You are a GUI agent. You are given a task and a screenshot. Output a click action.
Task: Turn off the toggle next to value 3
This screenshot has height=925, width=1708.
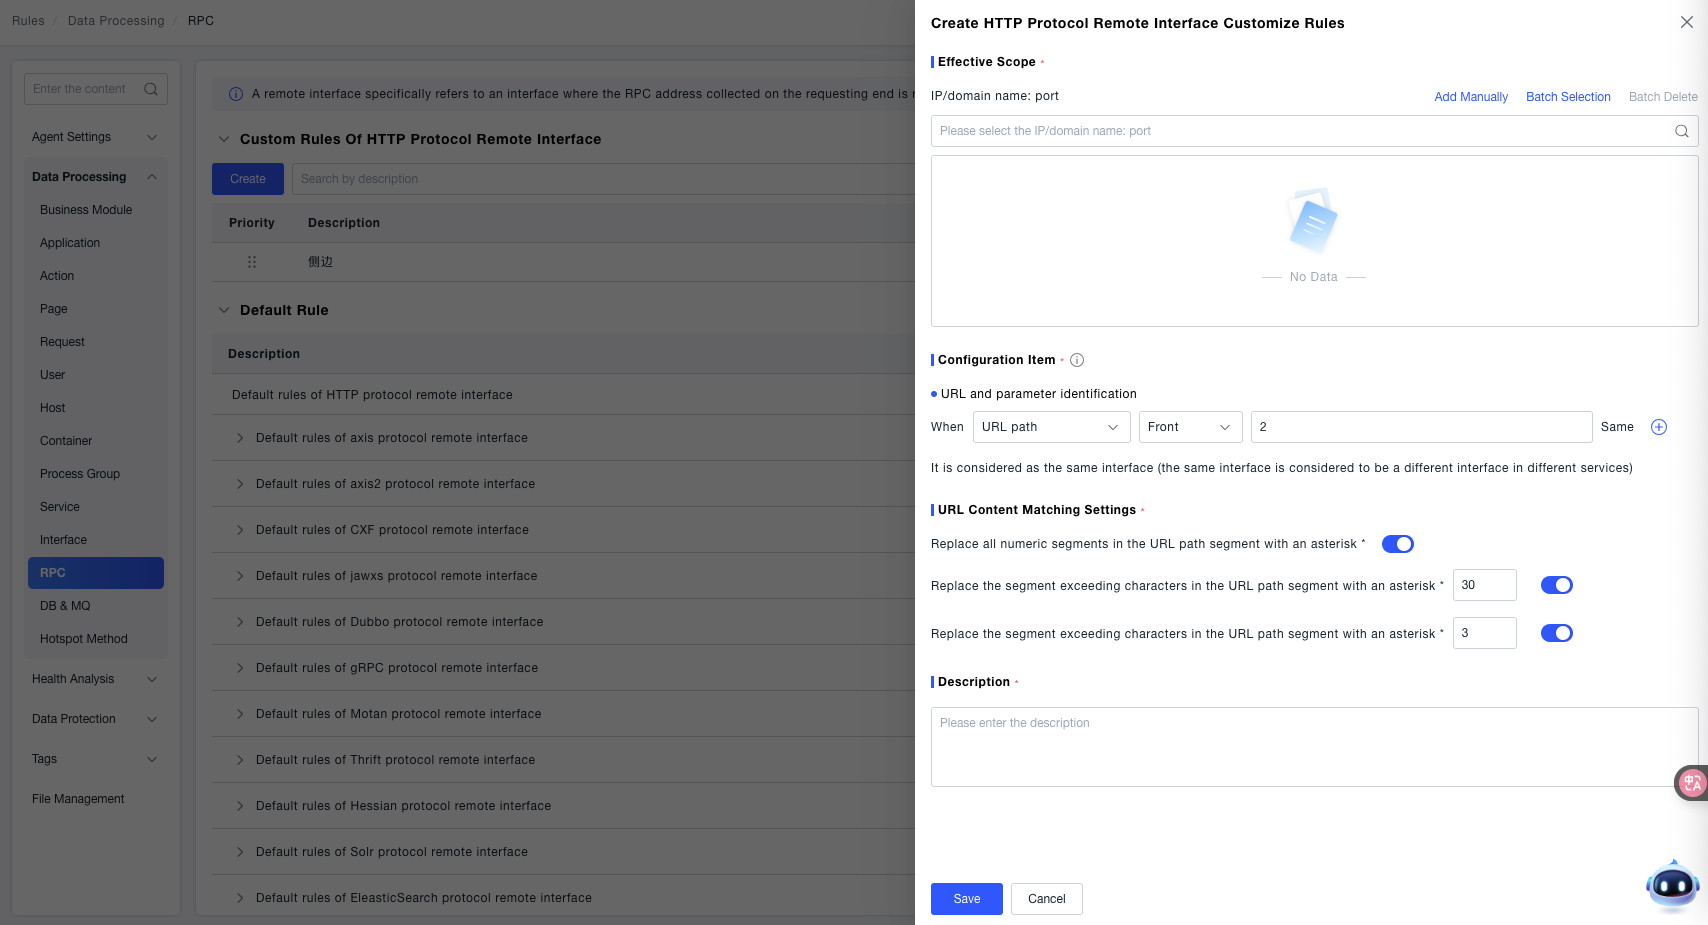coord(1556,633)
